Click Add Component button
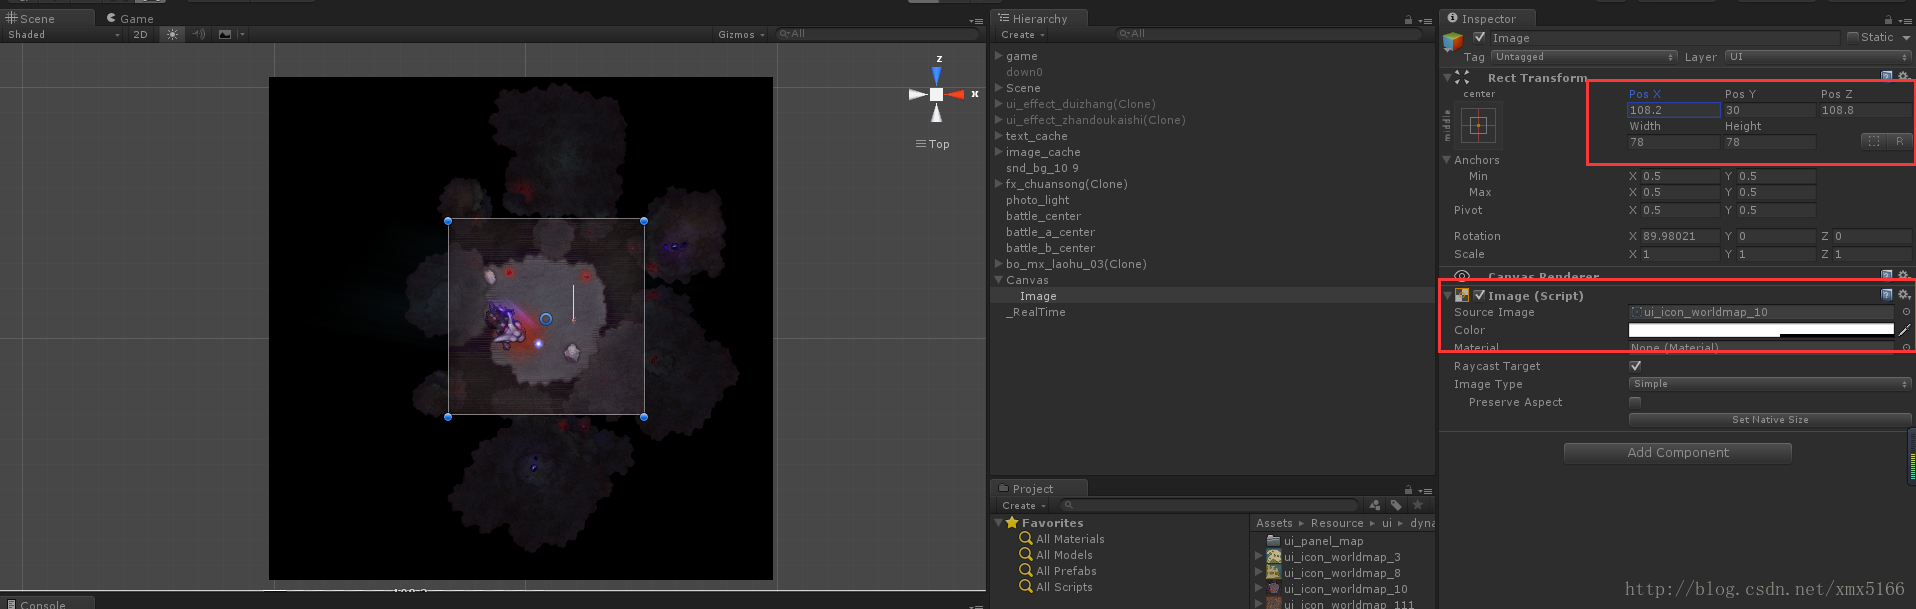Screen dimensions: 1916x609 pos(1677,453)
